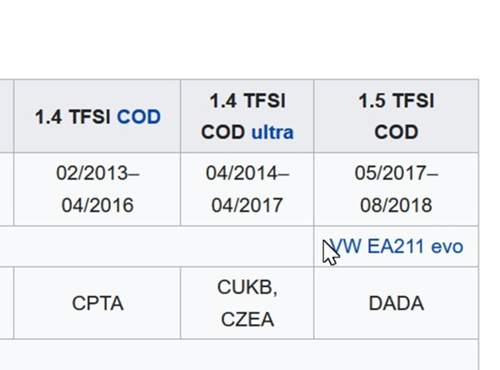Open the VW EA211 evo link
This screenshot has width=500, height=370.
(x=396, y=247)
